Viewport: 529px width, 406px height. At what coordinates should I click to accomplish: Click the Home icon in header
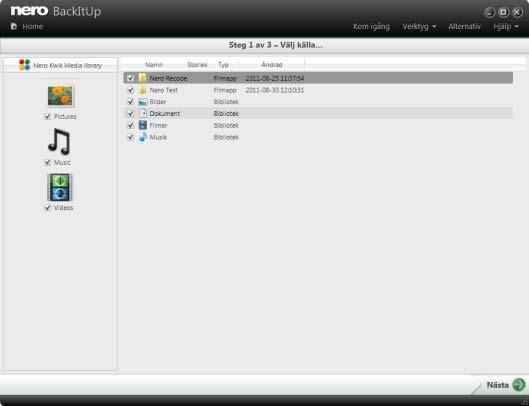pos(14,26)
